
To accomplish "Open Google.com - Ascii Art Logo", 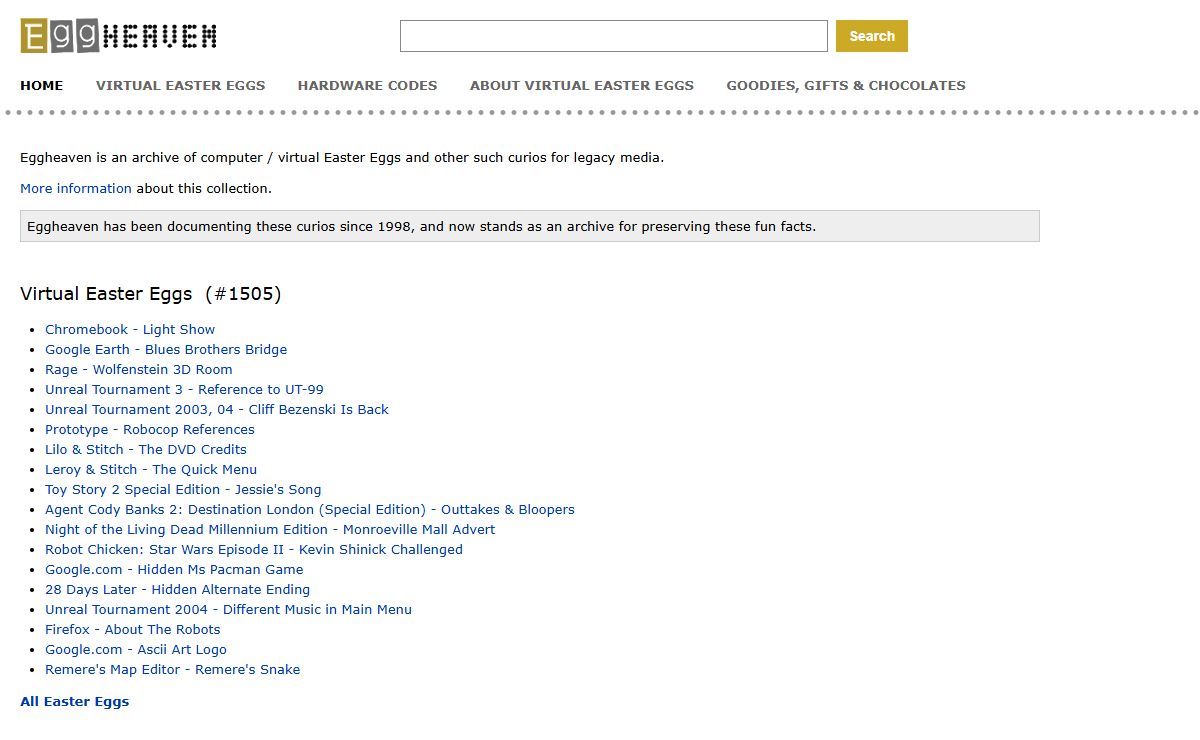I will pyautogui.click(x=136, y=649).
